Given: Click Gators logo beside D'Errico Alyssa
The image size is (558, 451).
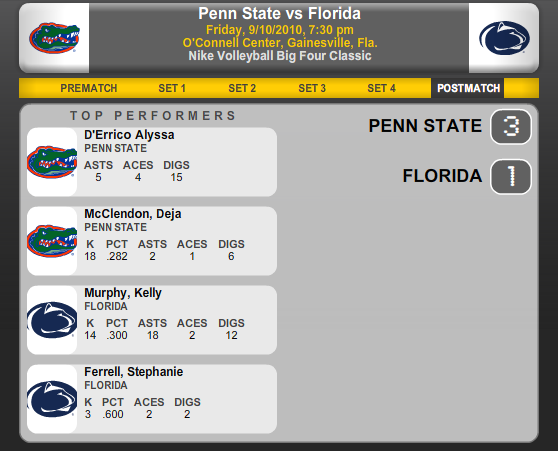Looking at the screenshot, I should 52,162.
